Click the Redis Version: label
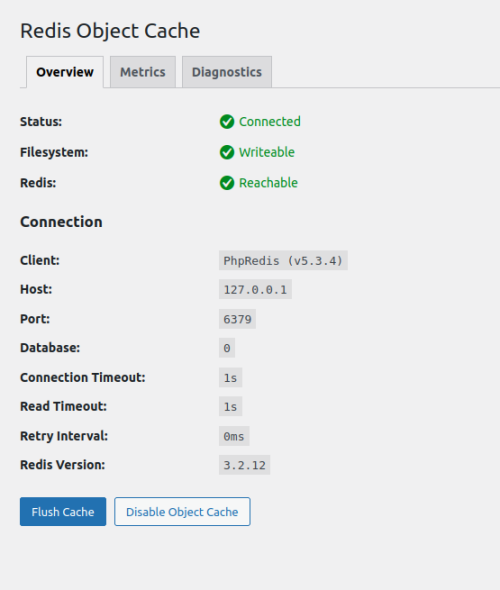 point(62,465)
